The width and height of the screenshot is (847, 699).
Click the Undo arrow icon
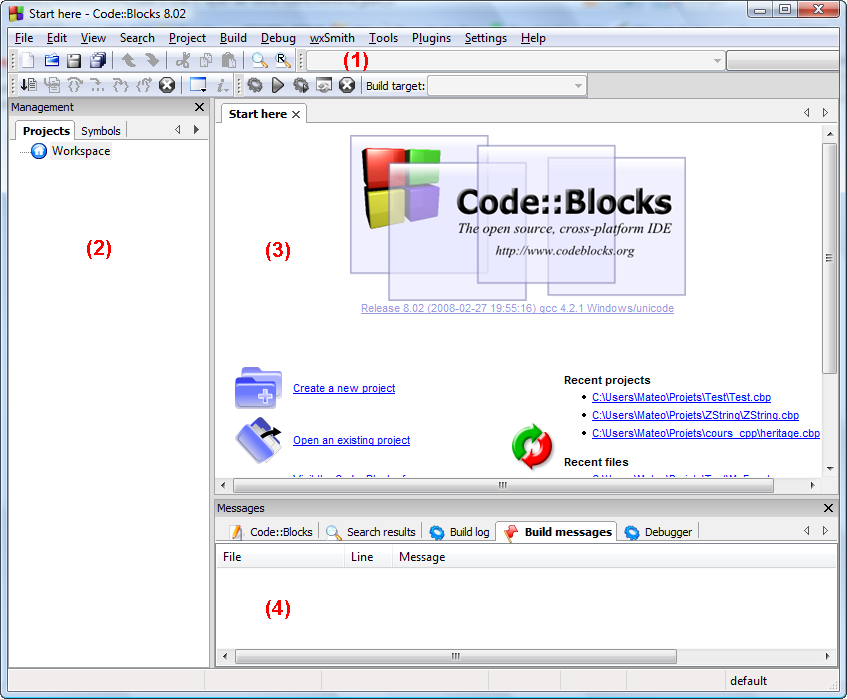pyautogui.click(x=129, y=60)
